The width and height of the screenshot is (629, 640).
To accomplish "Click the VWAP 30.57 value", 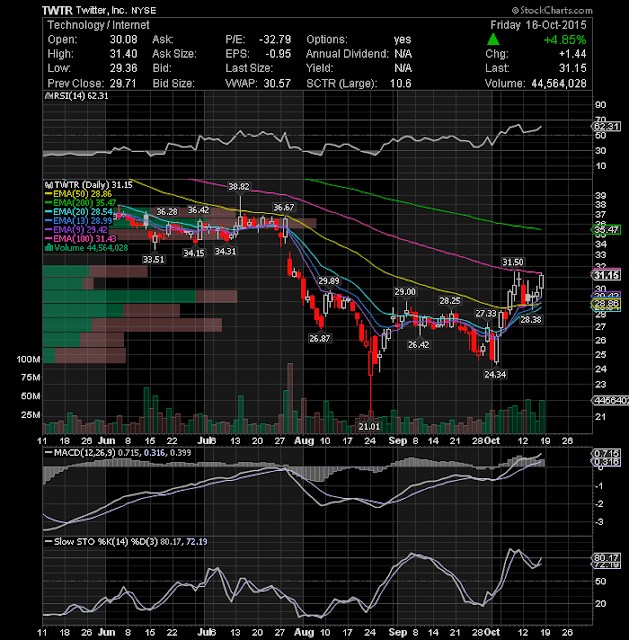I will click(277, 84).
